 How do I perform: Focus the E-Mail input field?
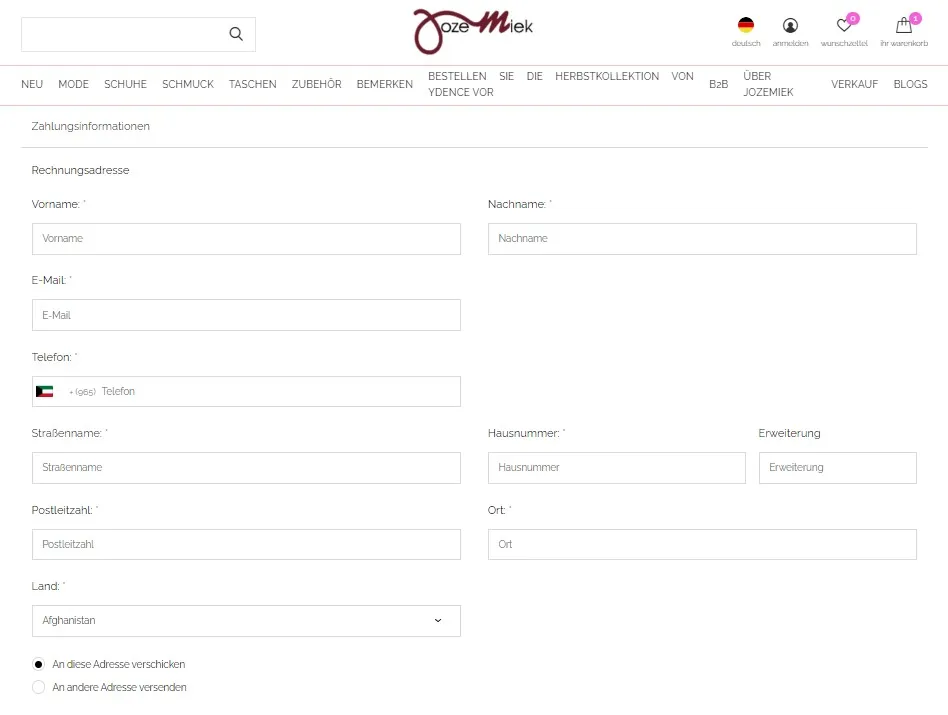pyautogui.click(x=246, y=315)
